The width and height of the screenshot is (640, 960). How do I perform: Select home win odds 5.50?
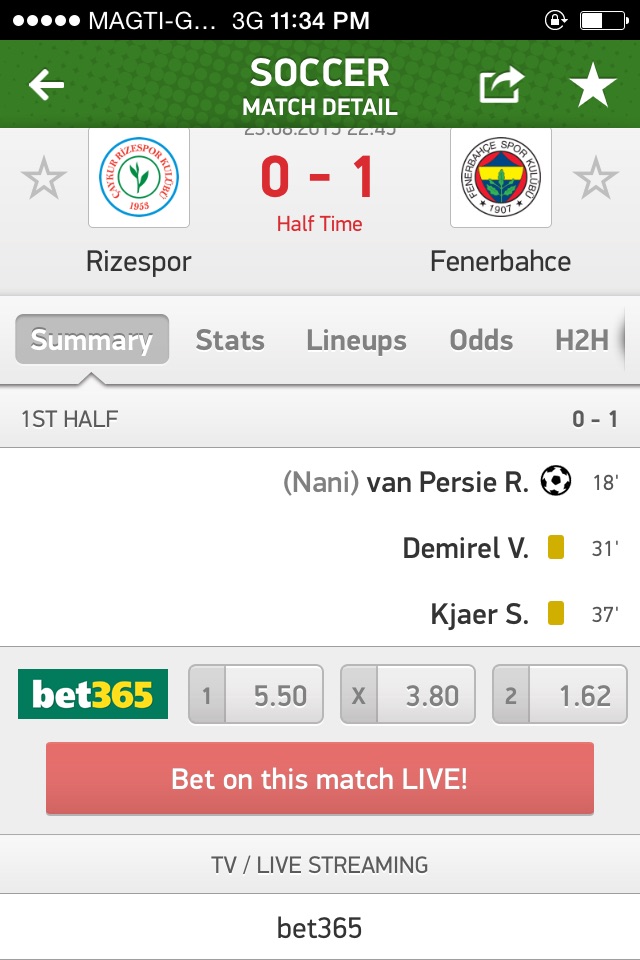click(256, 695)
